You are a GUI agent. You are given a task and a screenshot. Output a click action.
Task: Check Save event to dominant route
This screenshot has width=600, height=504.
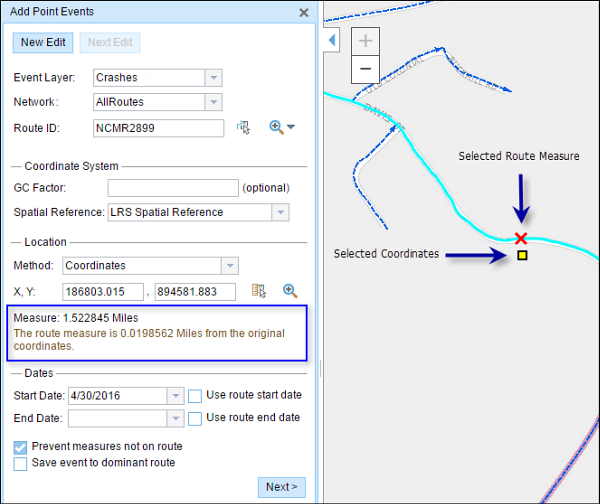coord(21,462)
